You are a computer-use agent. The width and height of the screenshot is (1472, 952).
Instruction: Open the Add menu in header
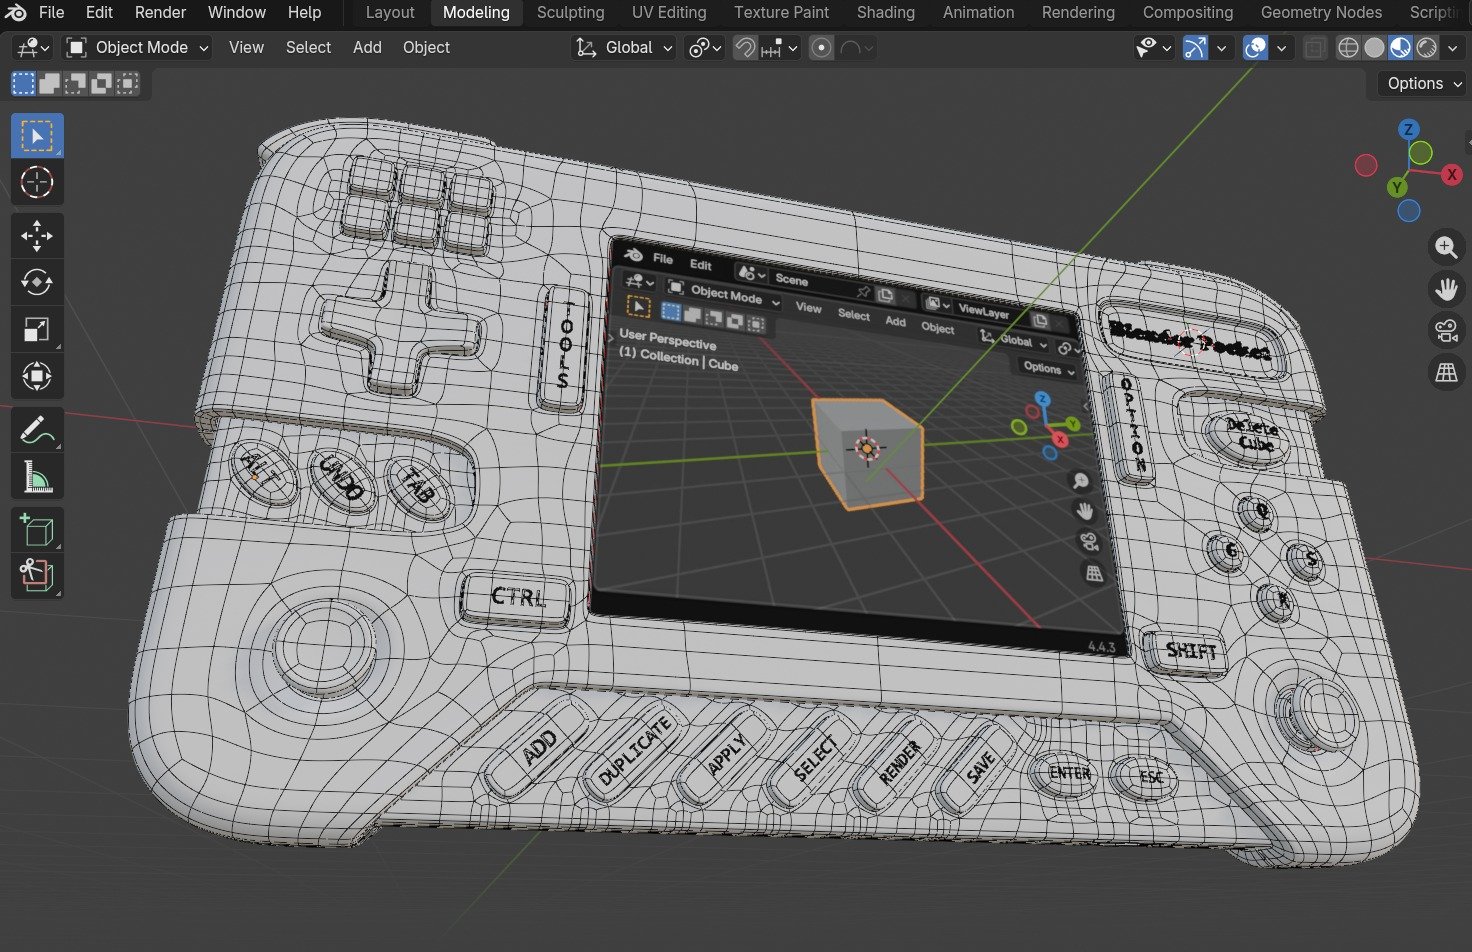coord(367,47)
